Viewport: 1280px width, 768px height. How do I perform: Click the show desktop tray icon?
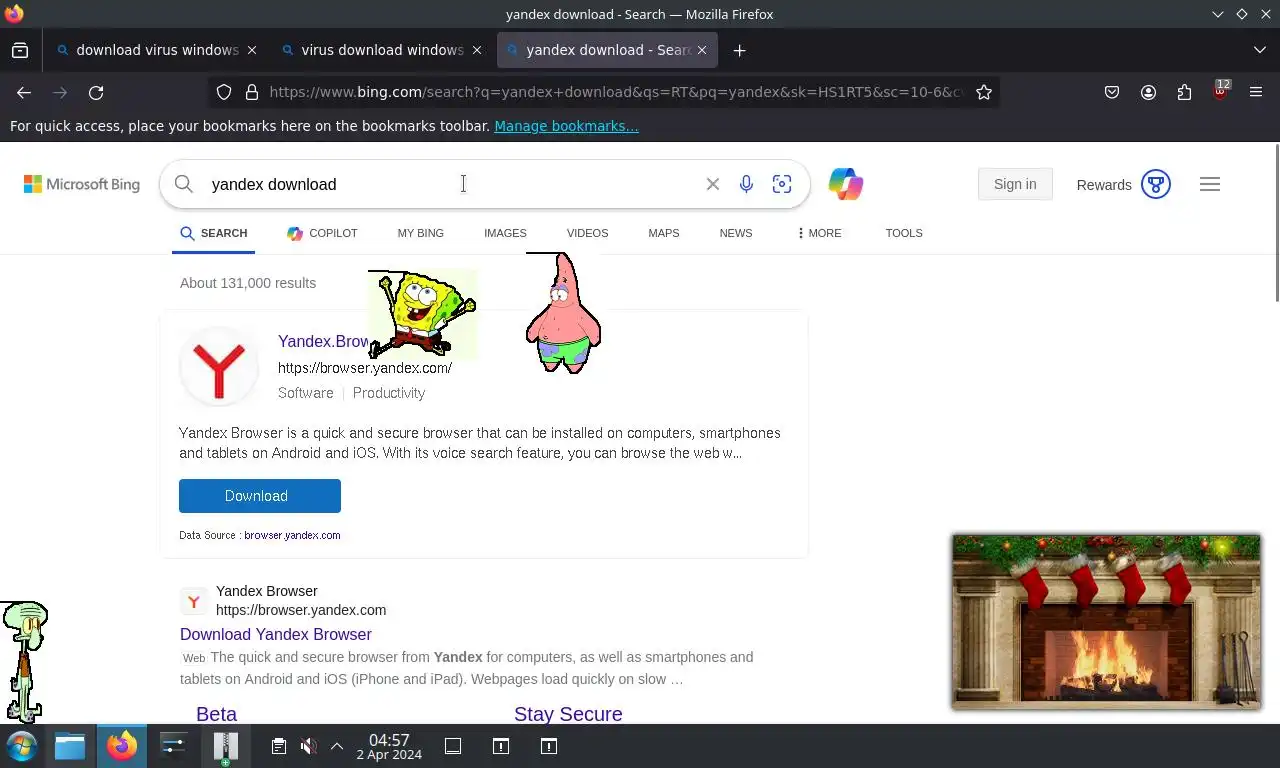pos(453,746)
